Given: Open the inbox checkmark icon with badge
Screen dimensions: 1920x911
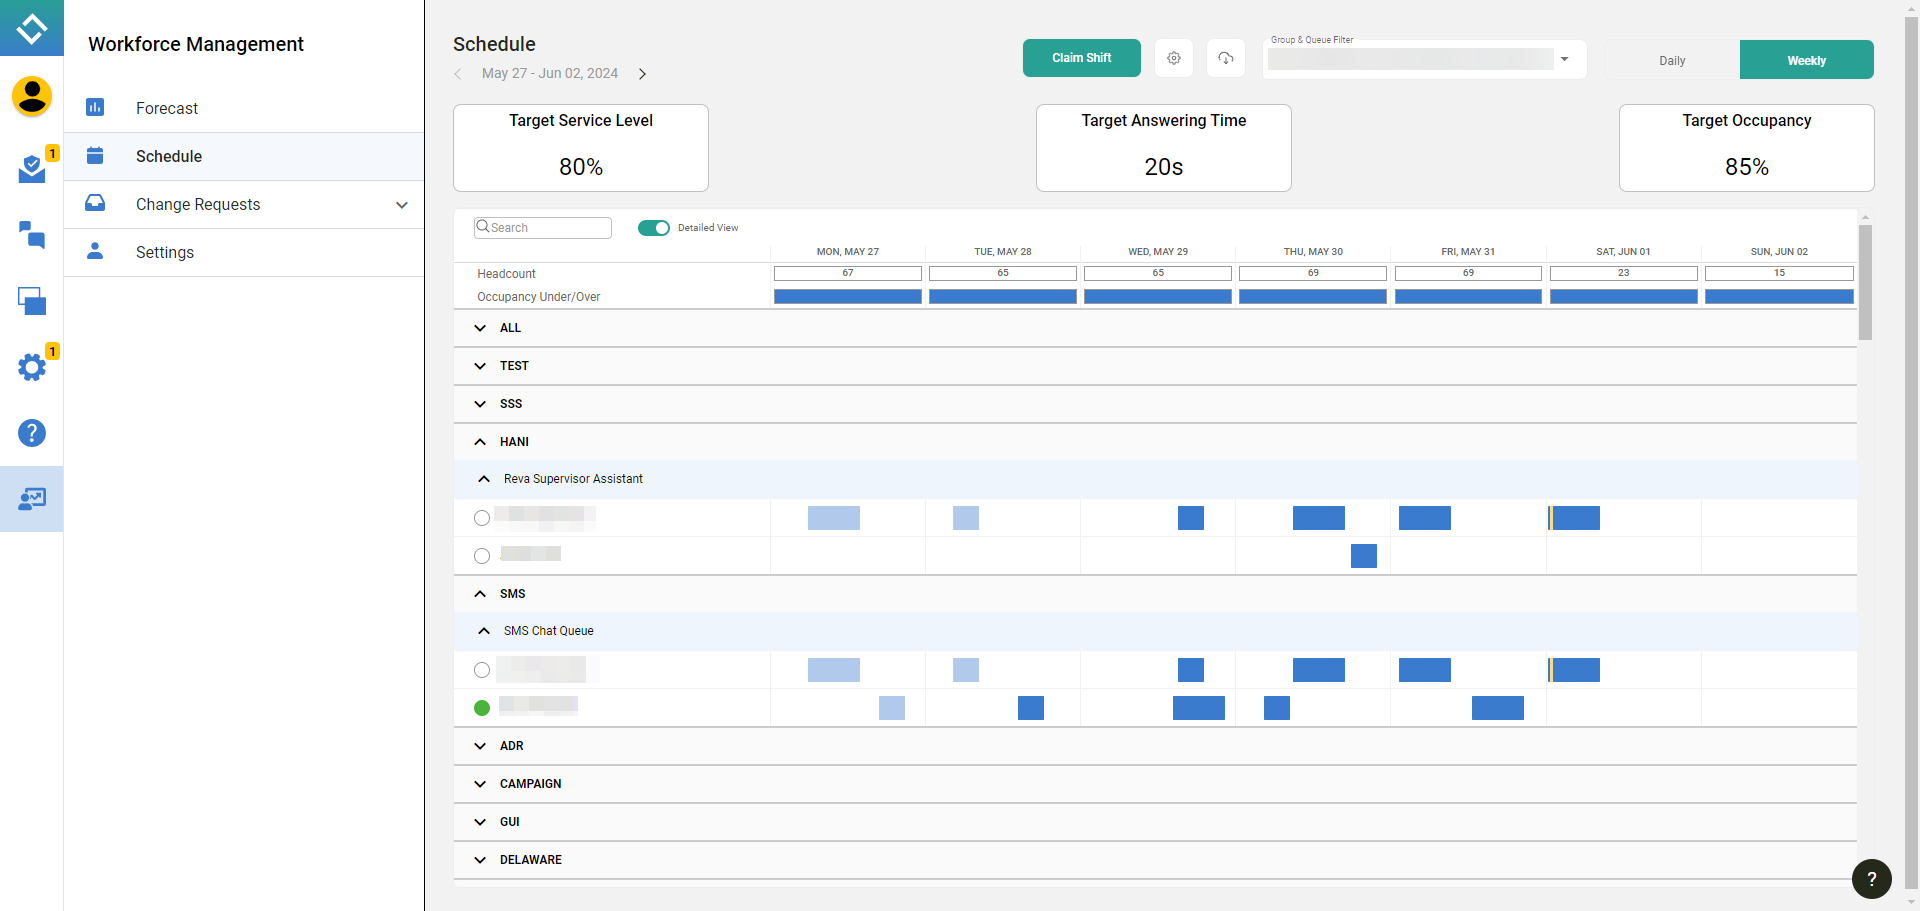Looking at the screenshot, I should coord(32,169).
